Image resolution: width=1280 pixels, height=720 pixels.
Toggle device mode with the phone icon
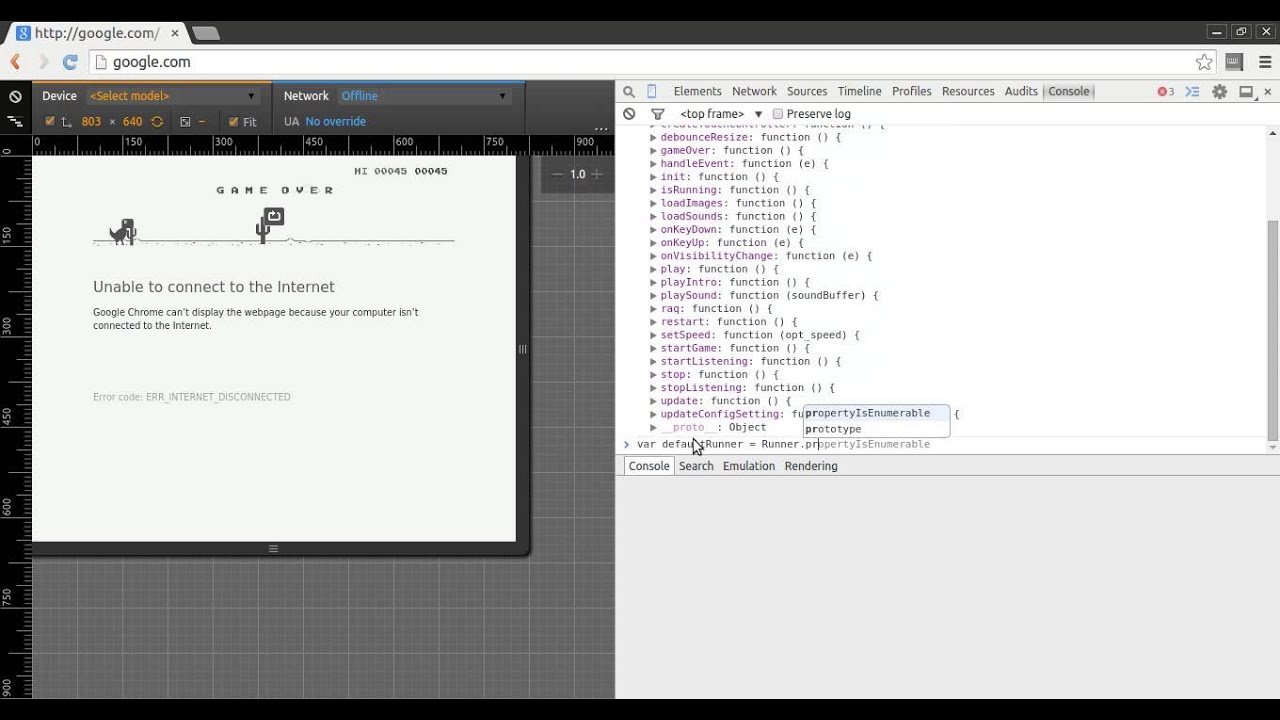click(x=652, y=92)
